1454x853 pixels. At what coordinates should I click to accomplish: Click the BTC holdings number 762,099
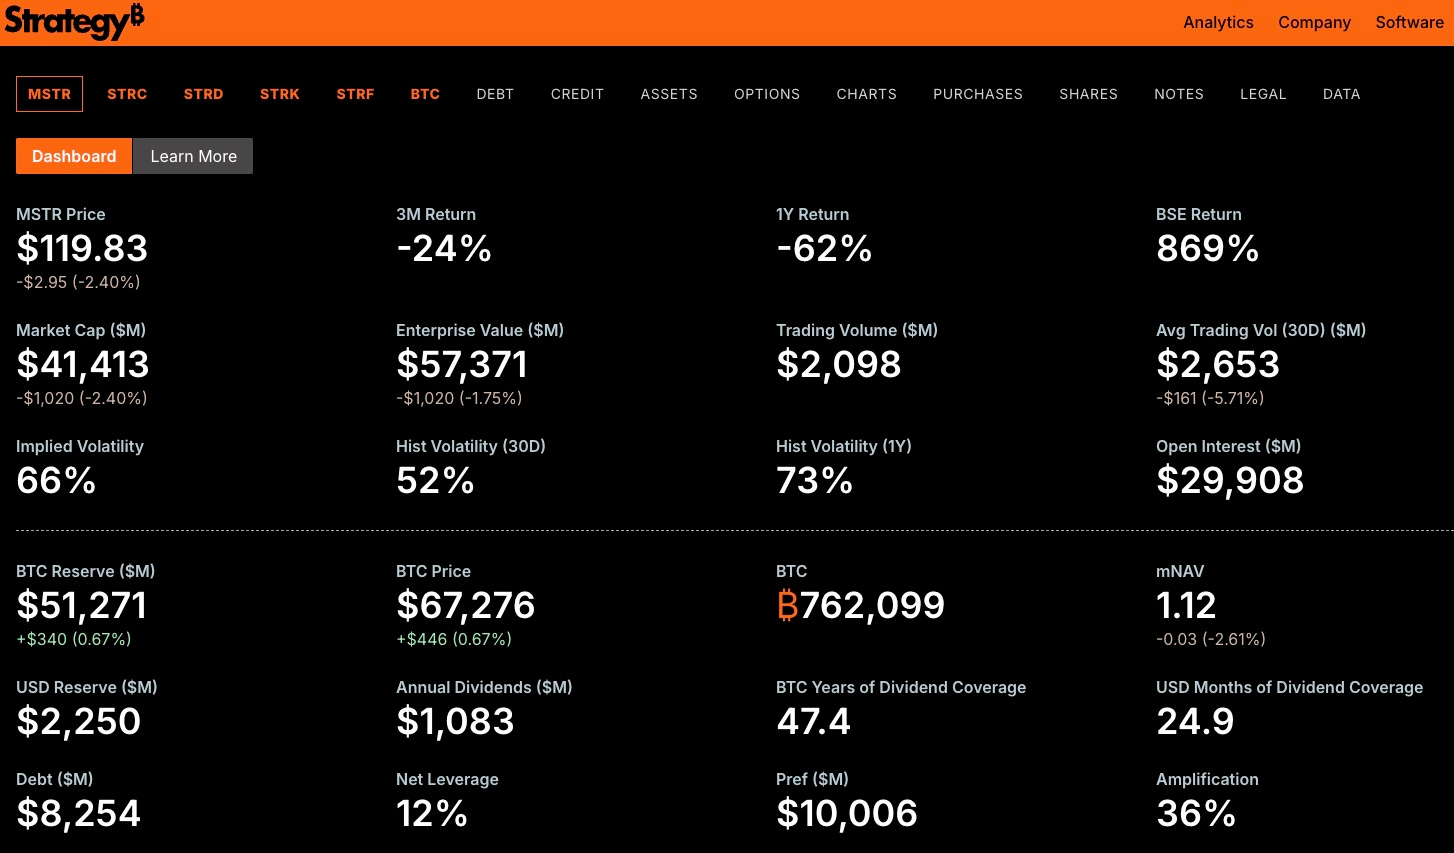[872, 605]
